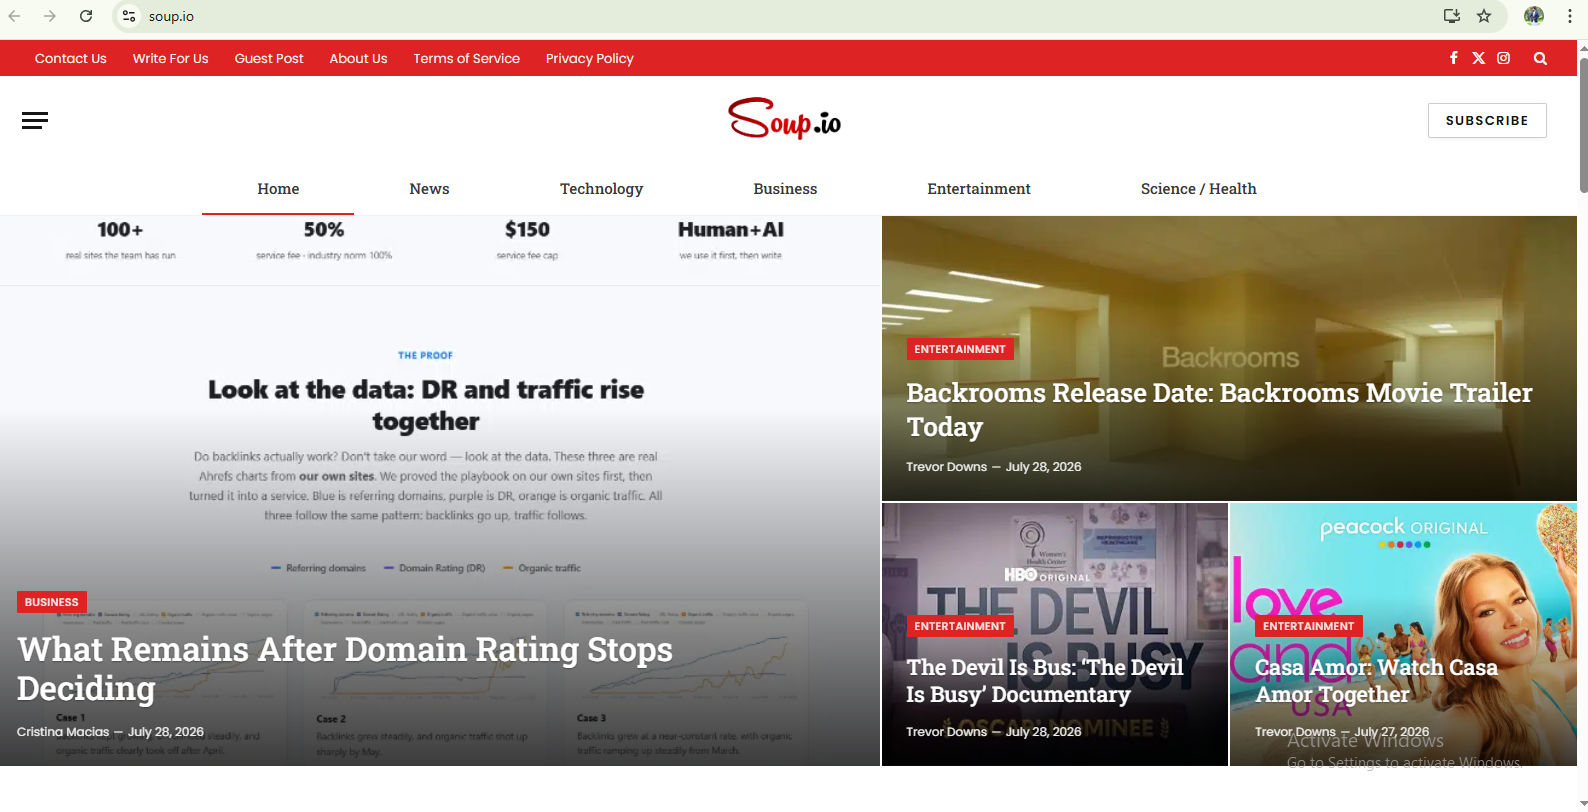Bookmark this page with the star icon
This screenshot has width=1588, height=812.
pos(1484,16)
